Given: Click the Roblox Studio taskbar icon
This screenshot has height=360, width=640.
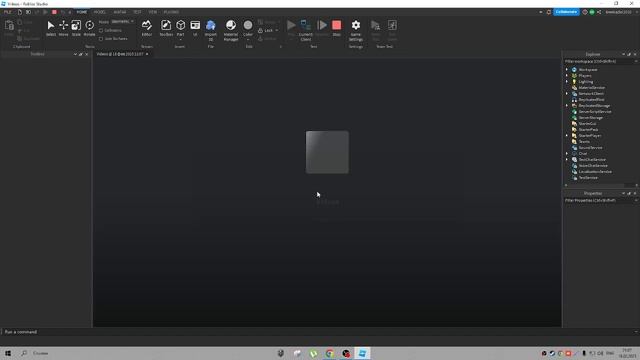Looking at the screenshot, I should (x=362, y=353).
